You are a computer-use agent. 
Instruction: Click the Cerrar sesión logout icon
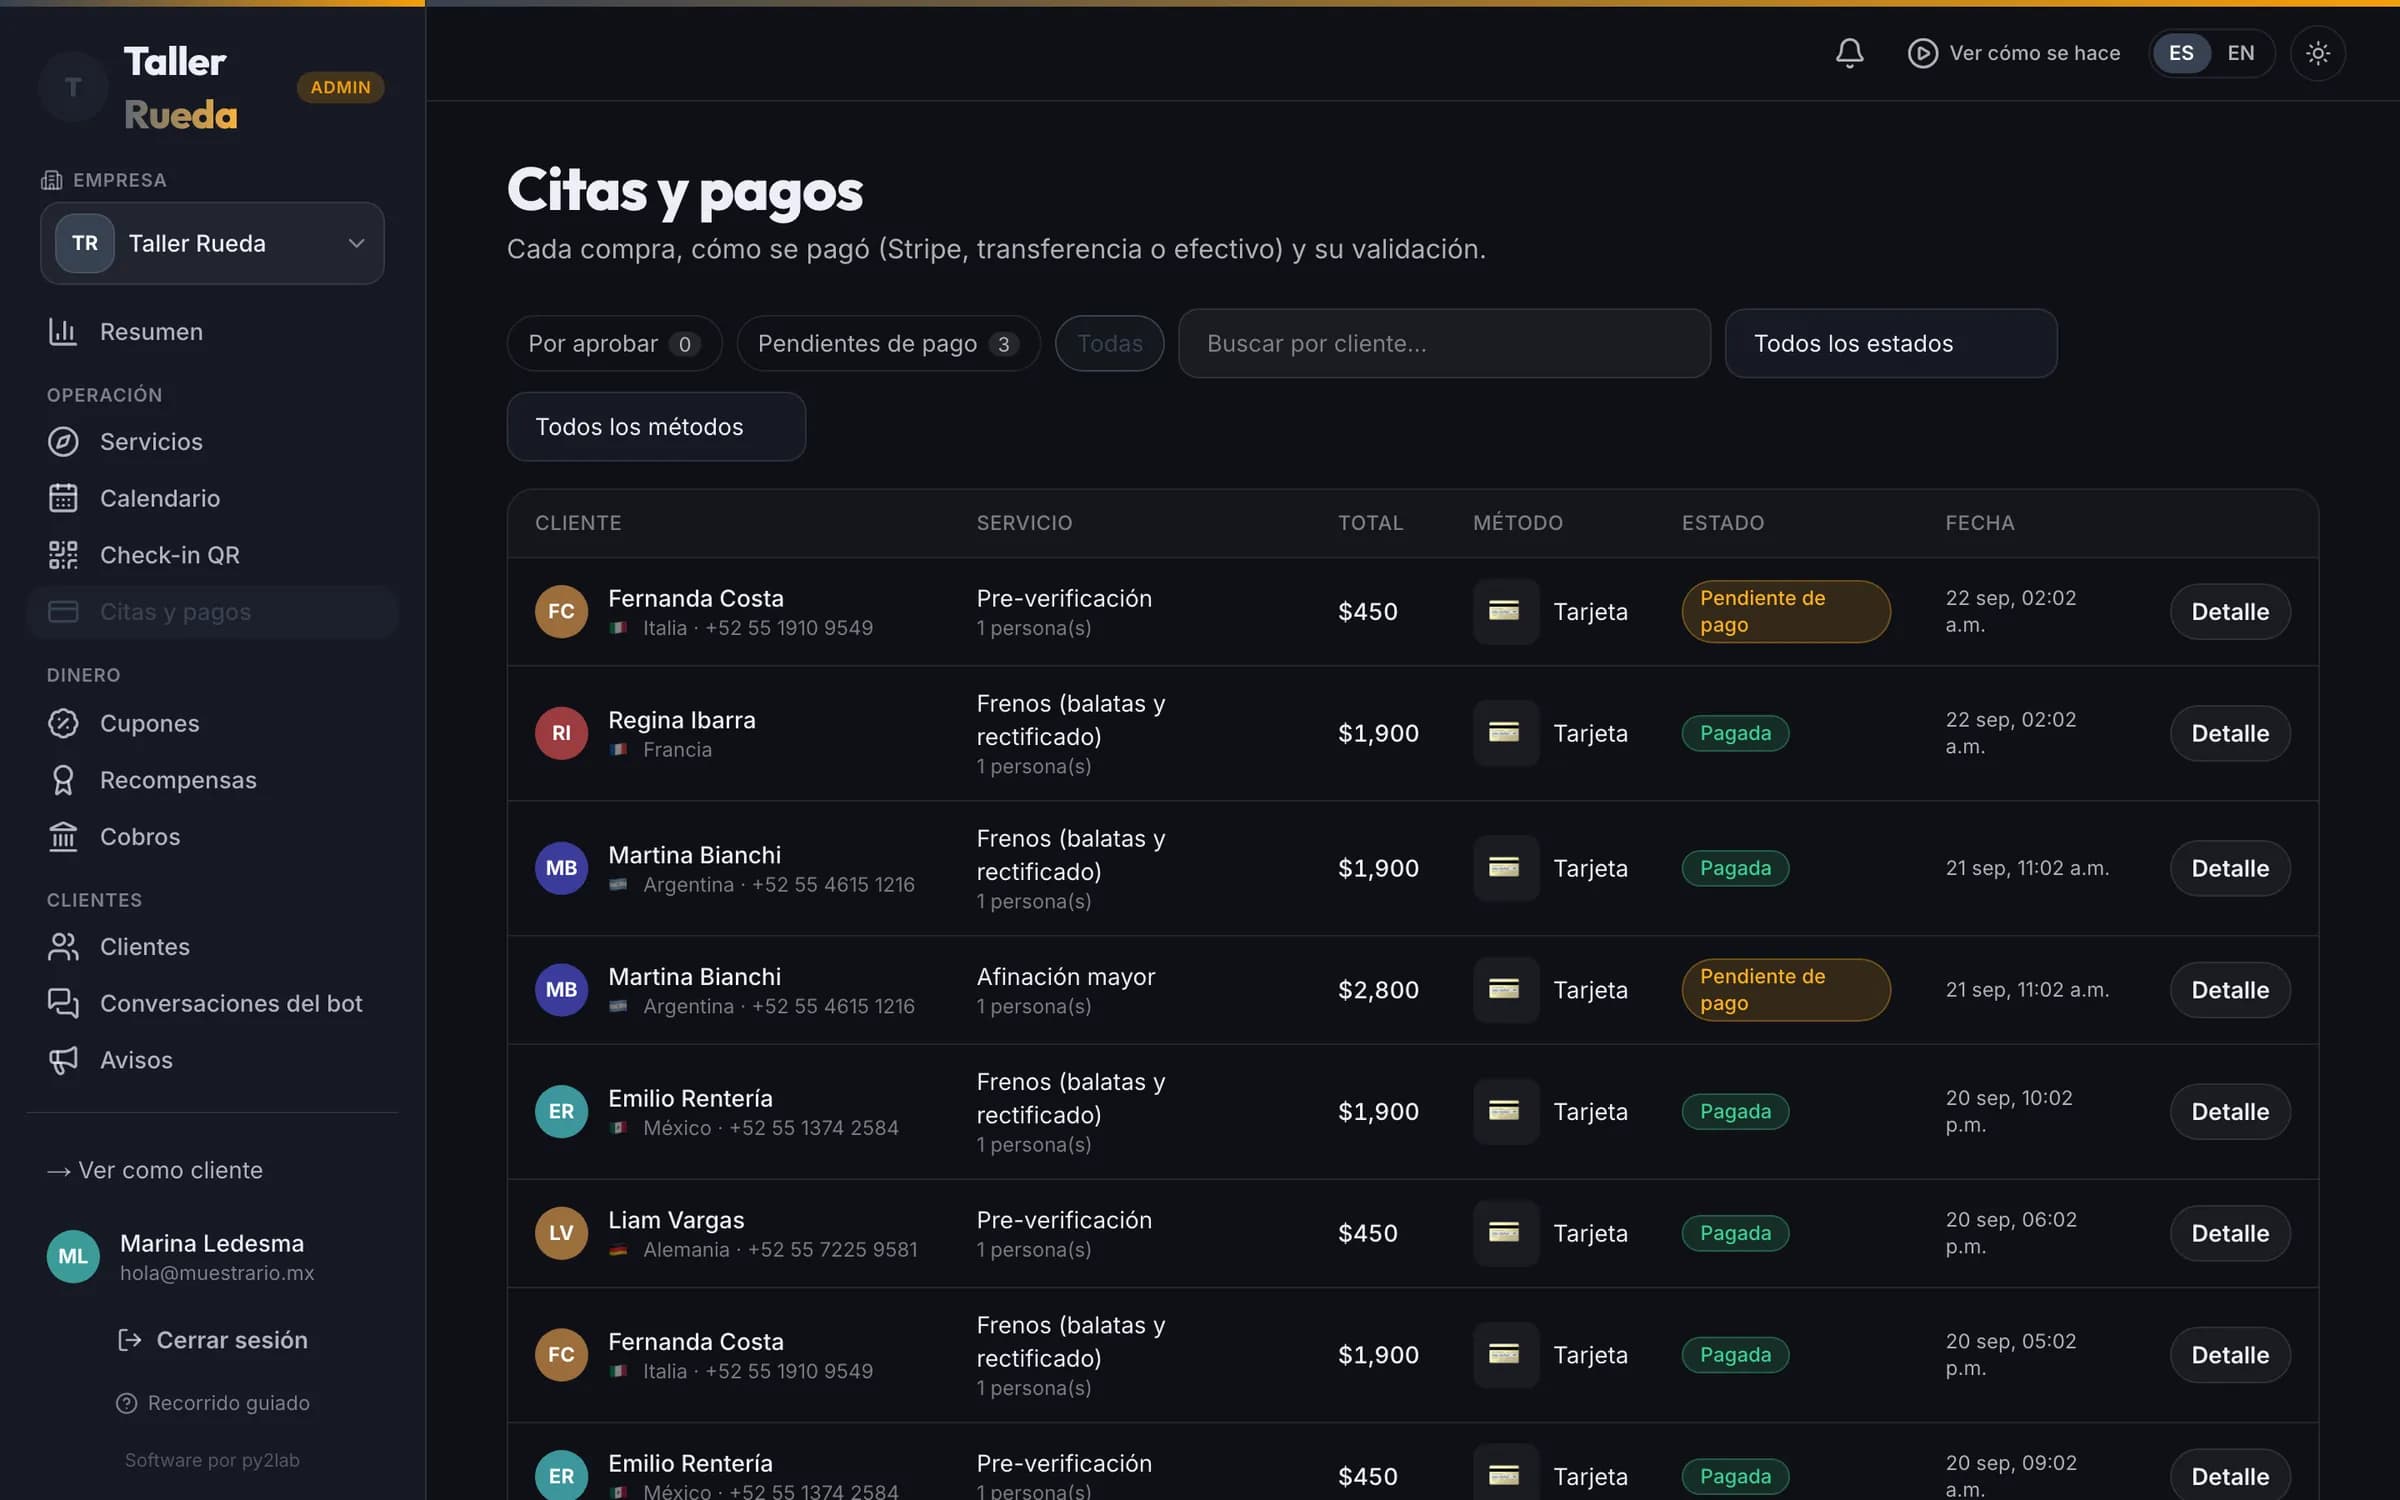point(129,1340)
